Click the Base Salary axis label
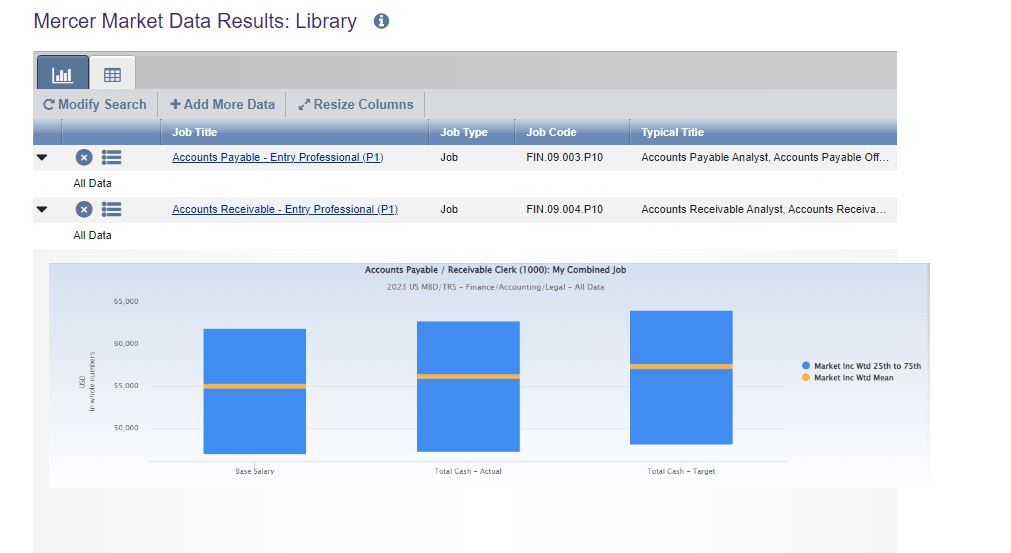This screenshot has width=1011, height=553. (x=255, y=471)
